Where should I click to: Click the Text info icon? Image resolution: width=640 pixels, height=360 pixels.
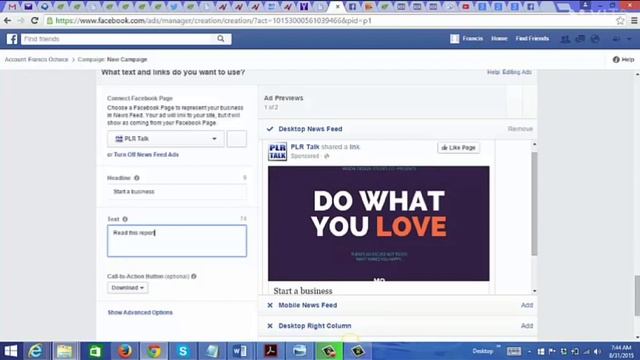[125, 219]
